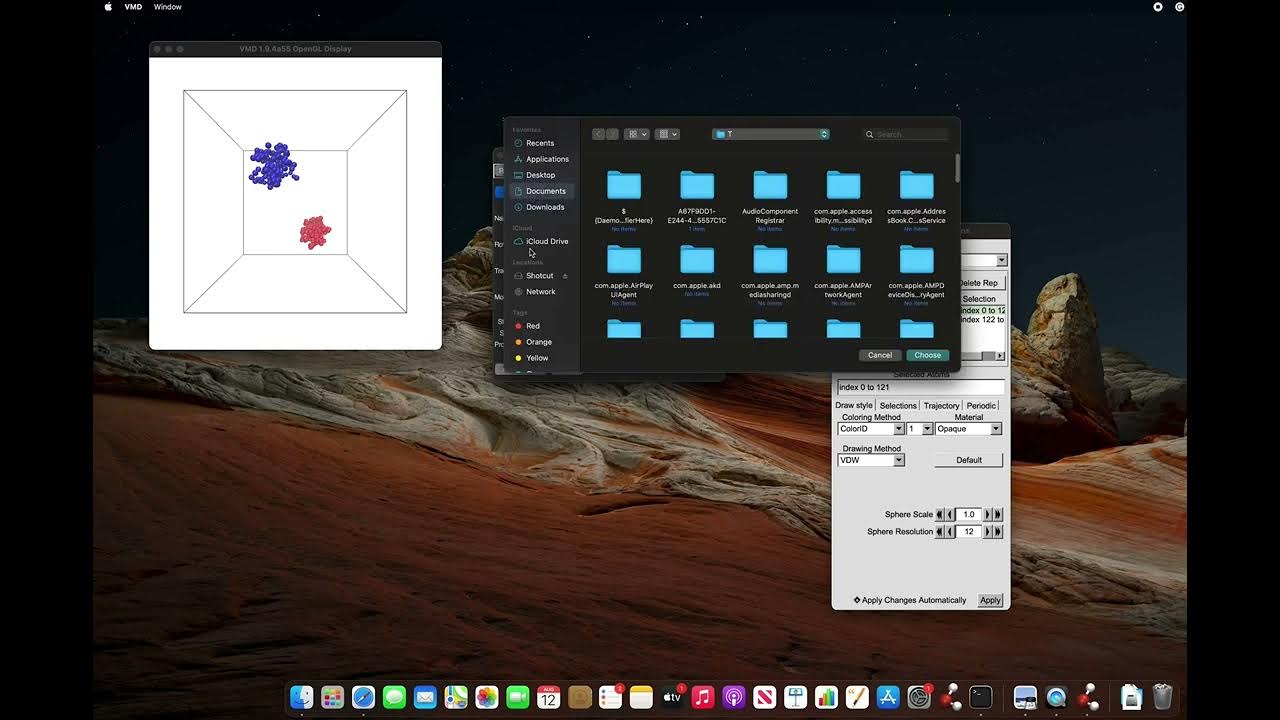
Task: Open the Desktop sidebar location
Action: [540, 175]
